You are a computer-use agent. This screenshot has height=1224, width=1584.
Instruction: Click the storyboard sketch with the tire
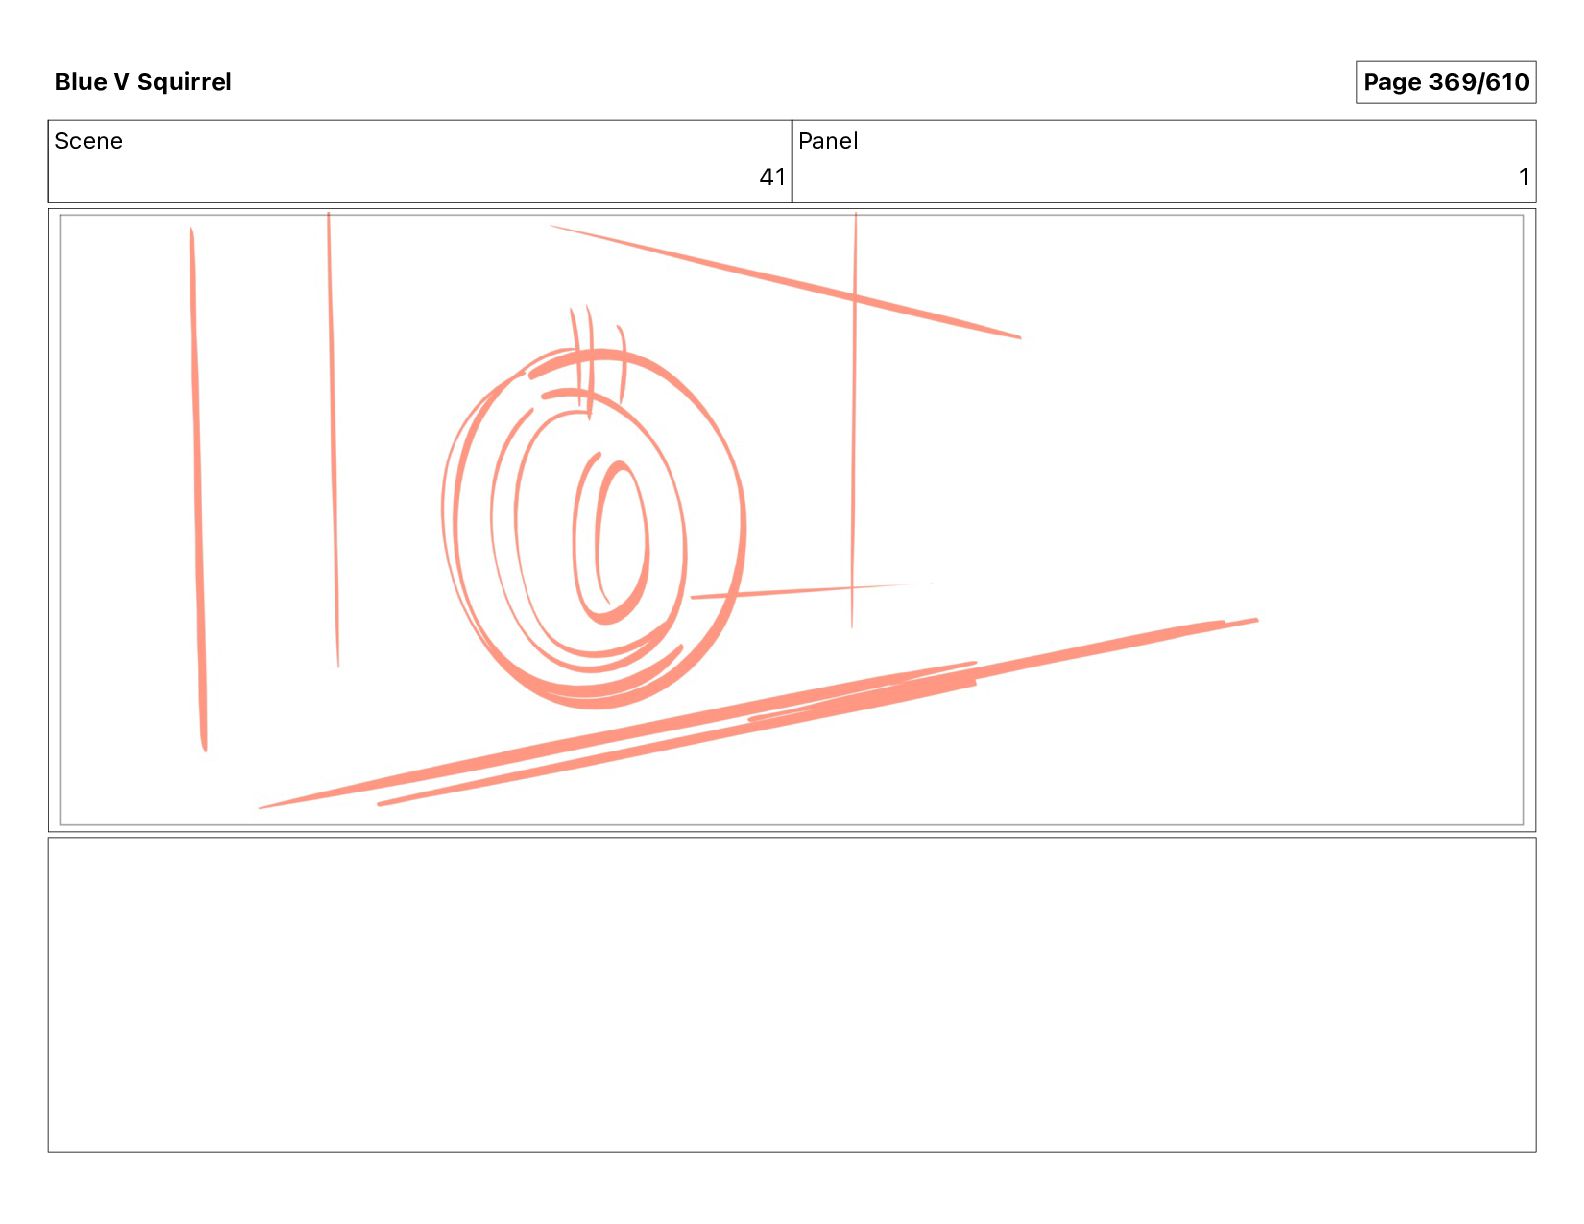point(792,520)
